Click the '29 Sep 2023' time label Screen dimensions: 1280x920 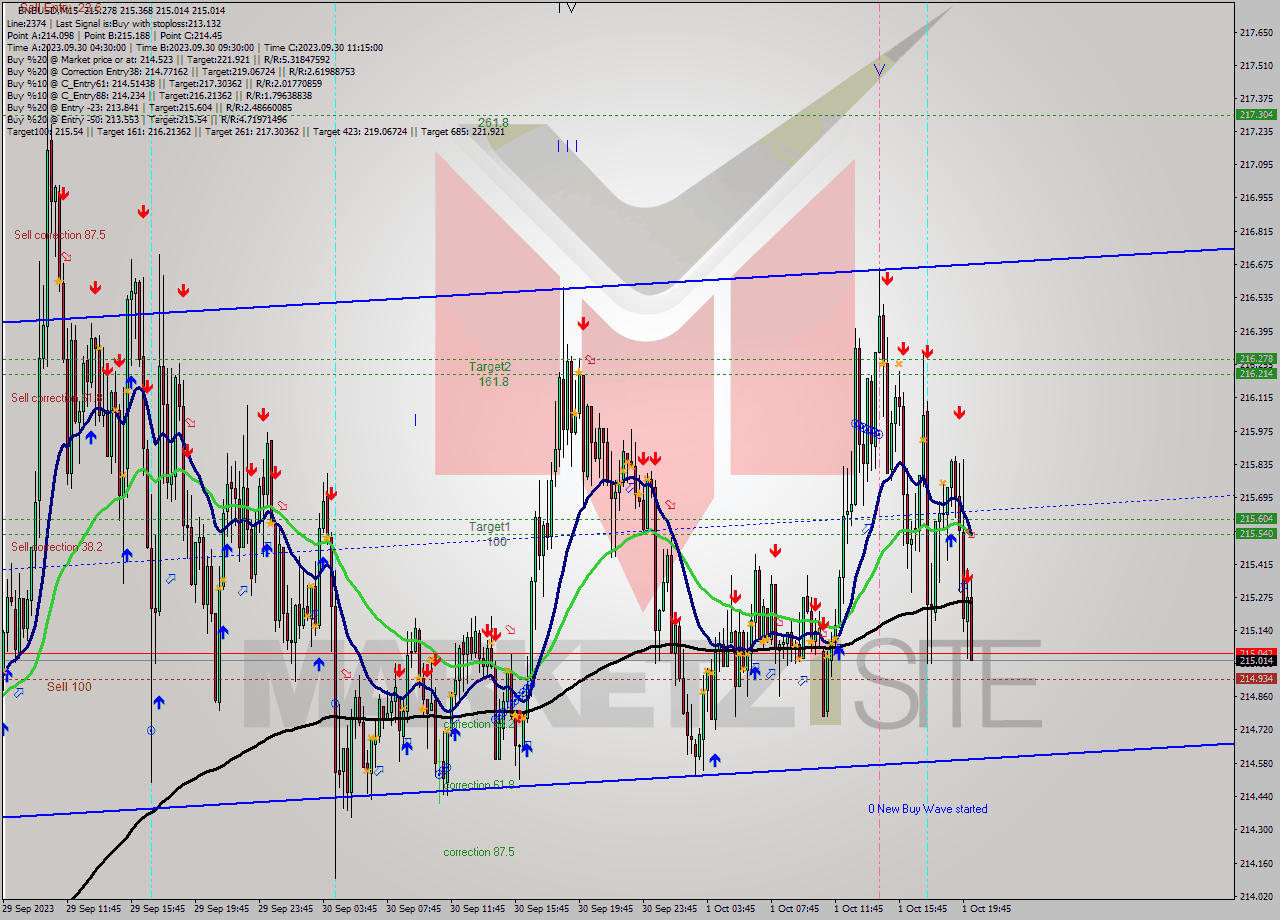27,909
